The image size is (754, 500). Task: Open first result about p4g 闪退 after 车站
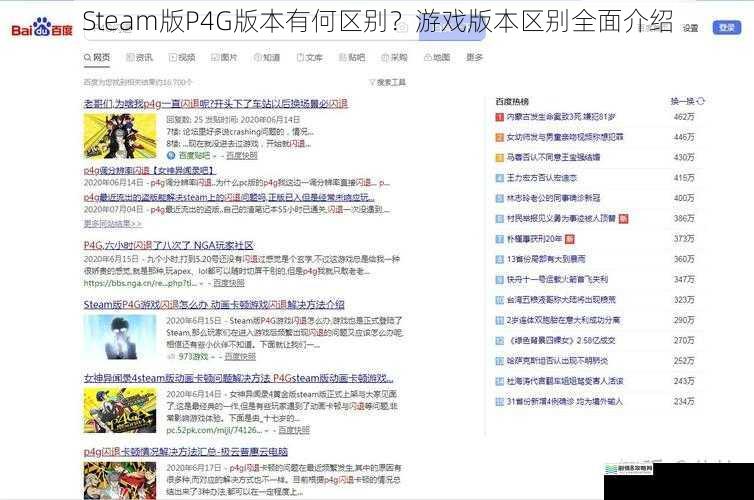coord(216,103)
